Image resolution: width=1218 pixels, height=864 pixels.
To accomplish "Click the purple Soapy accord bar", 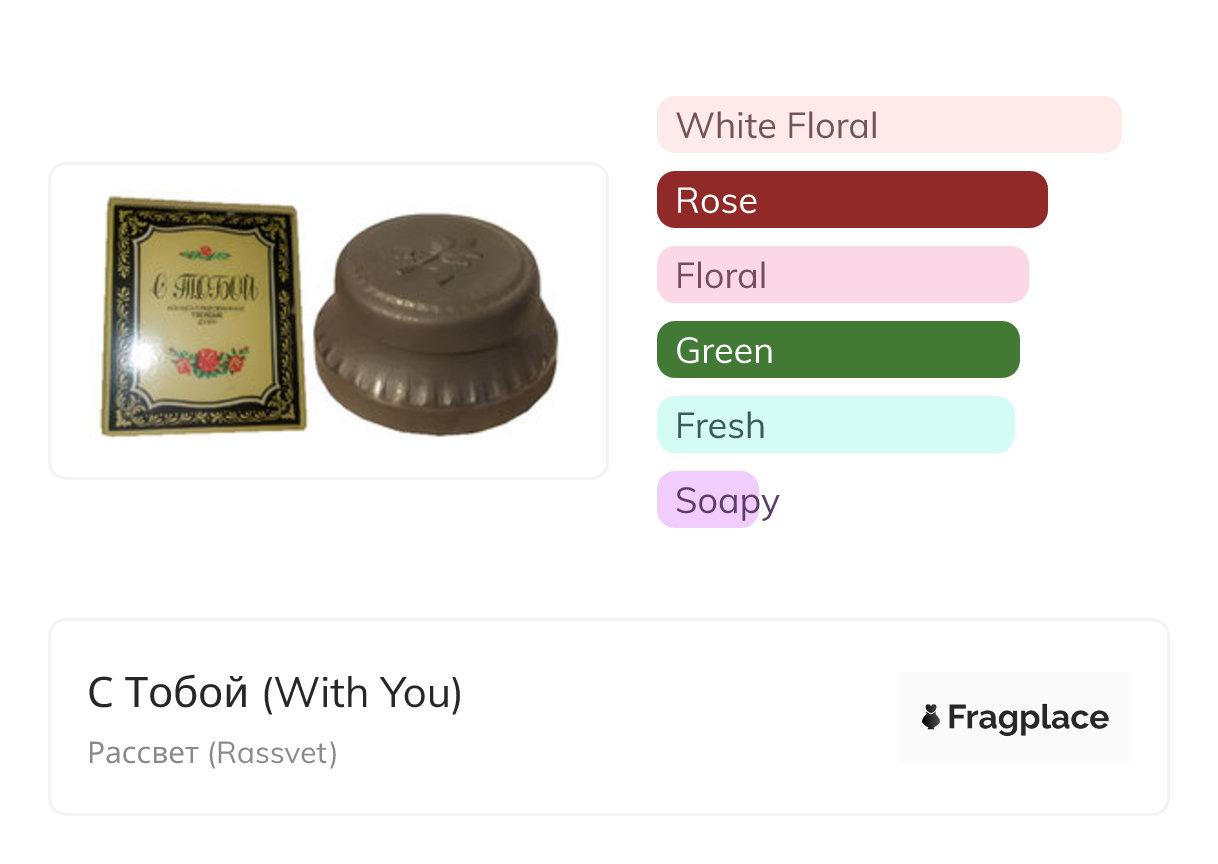I will (x=708, y=500).
